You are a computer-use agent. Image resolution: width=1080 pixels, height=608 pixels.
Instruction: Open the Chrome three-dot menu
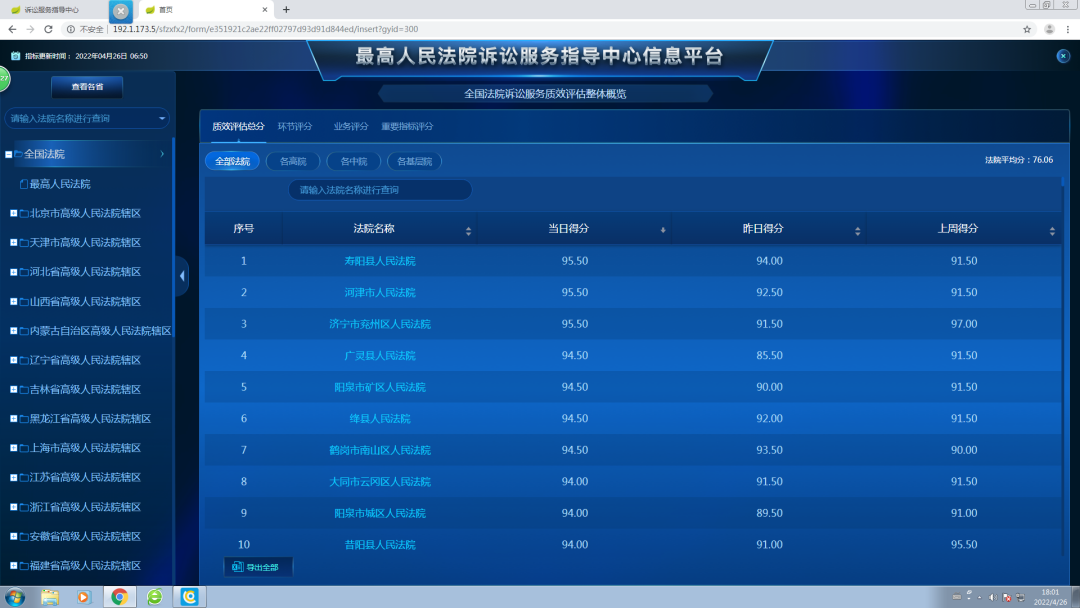tap(1066, 29)
